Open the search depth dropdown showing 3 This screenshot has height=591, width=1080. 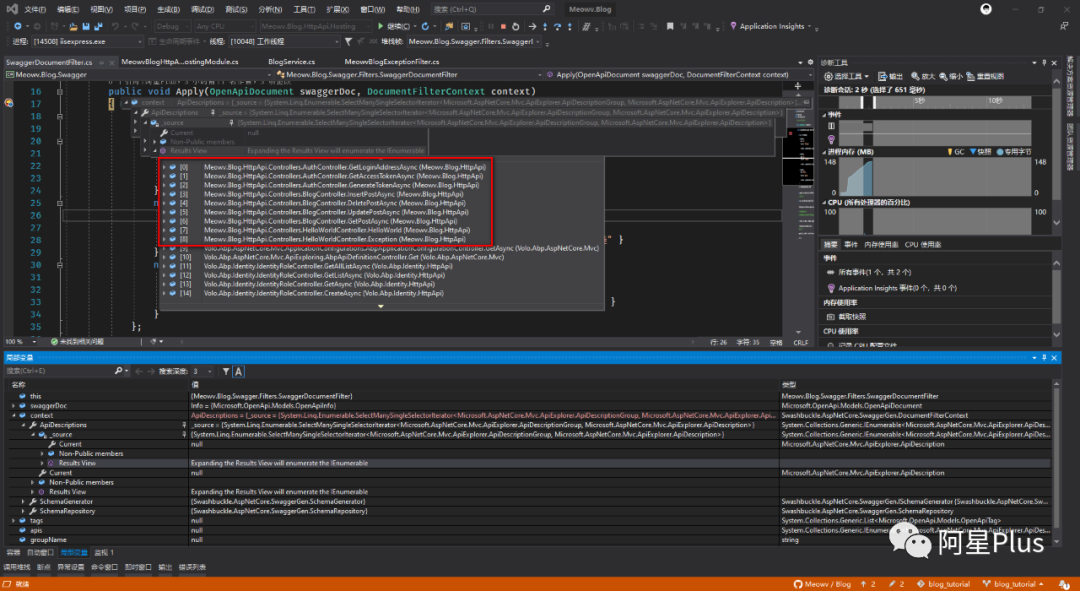point(202,371)
